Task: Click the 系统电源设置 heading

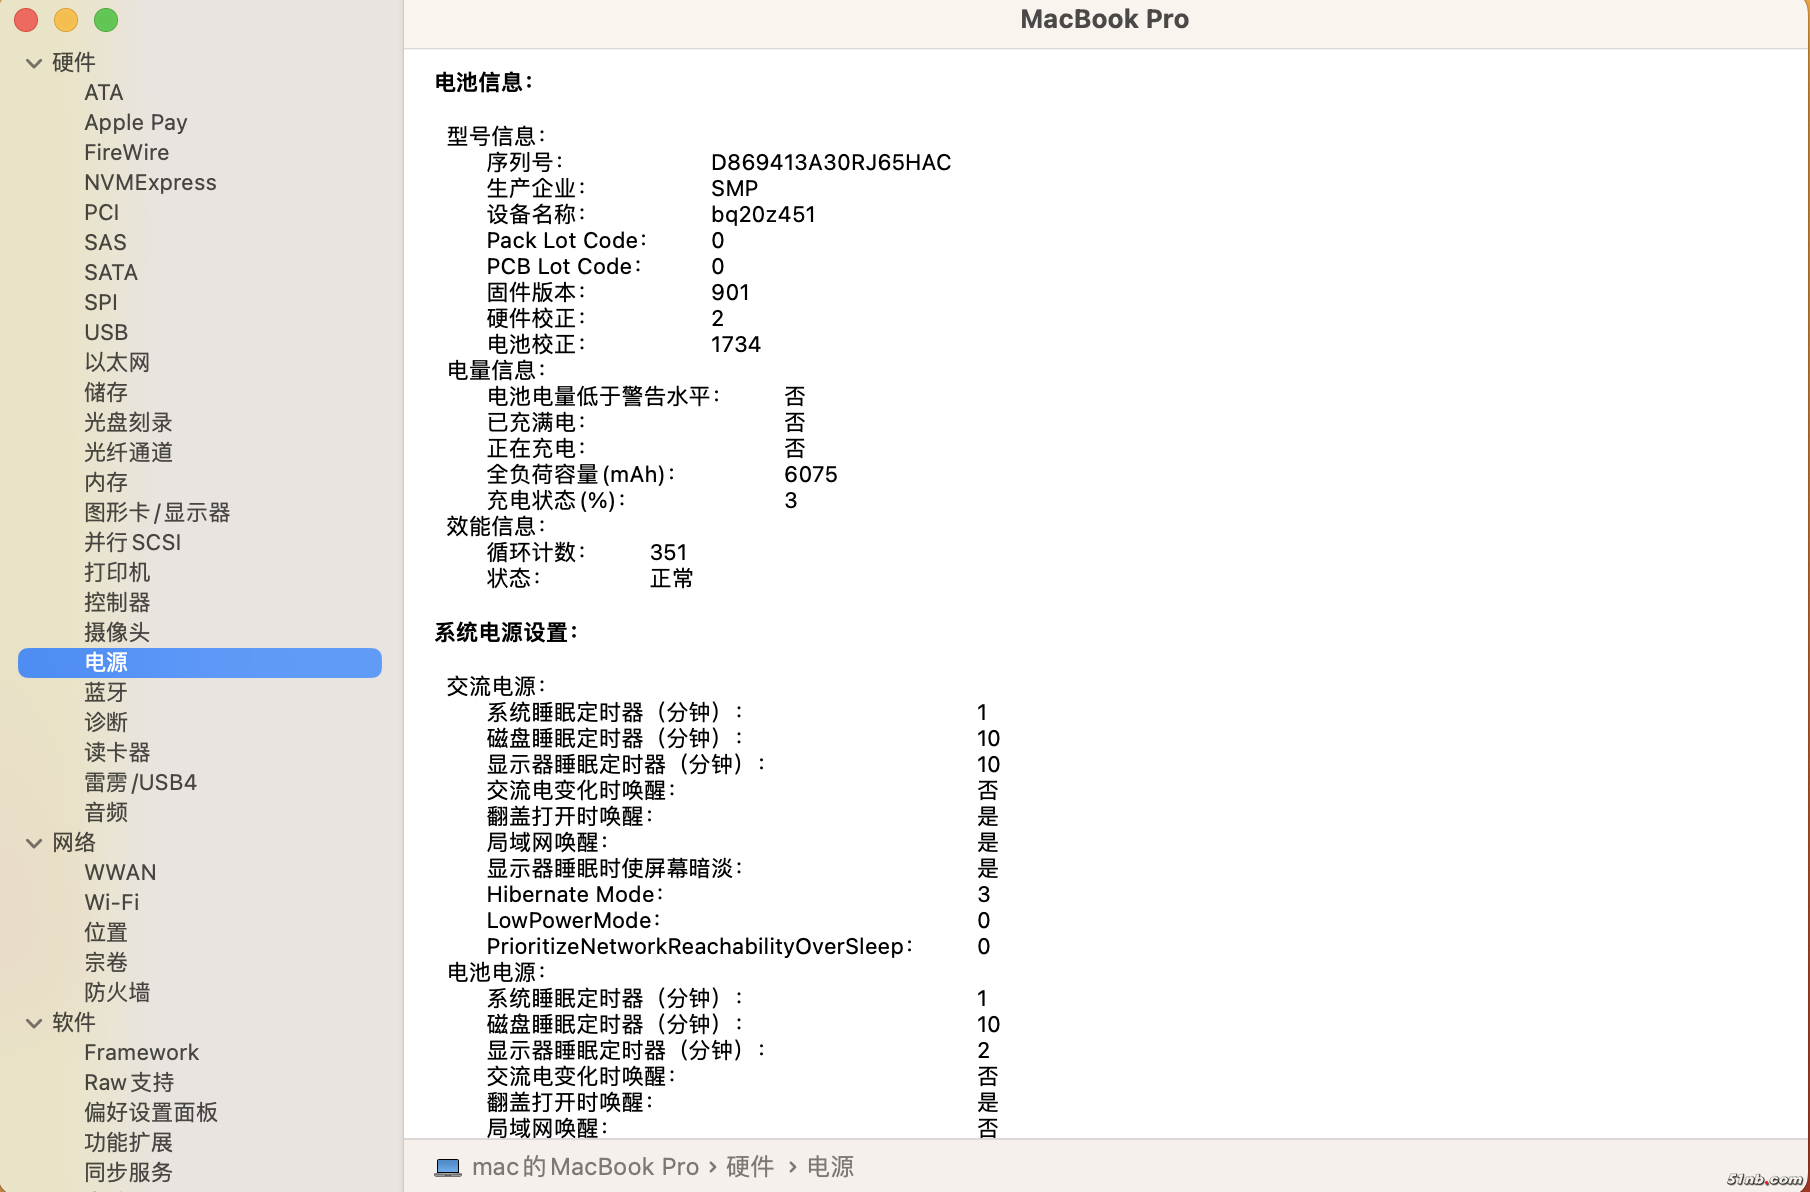Action: pos(506,633)
